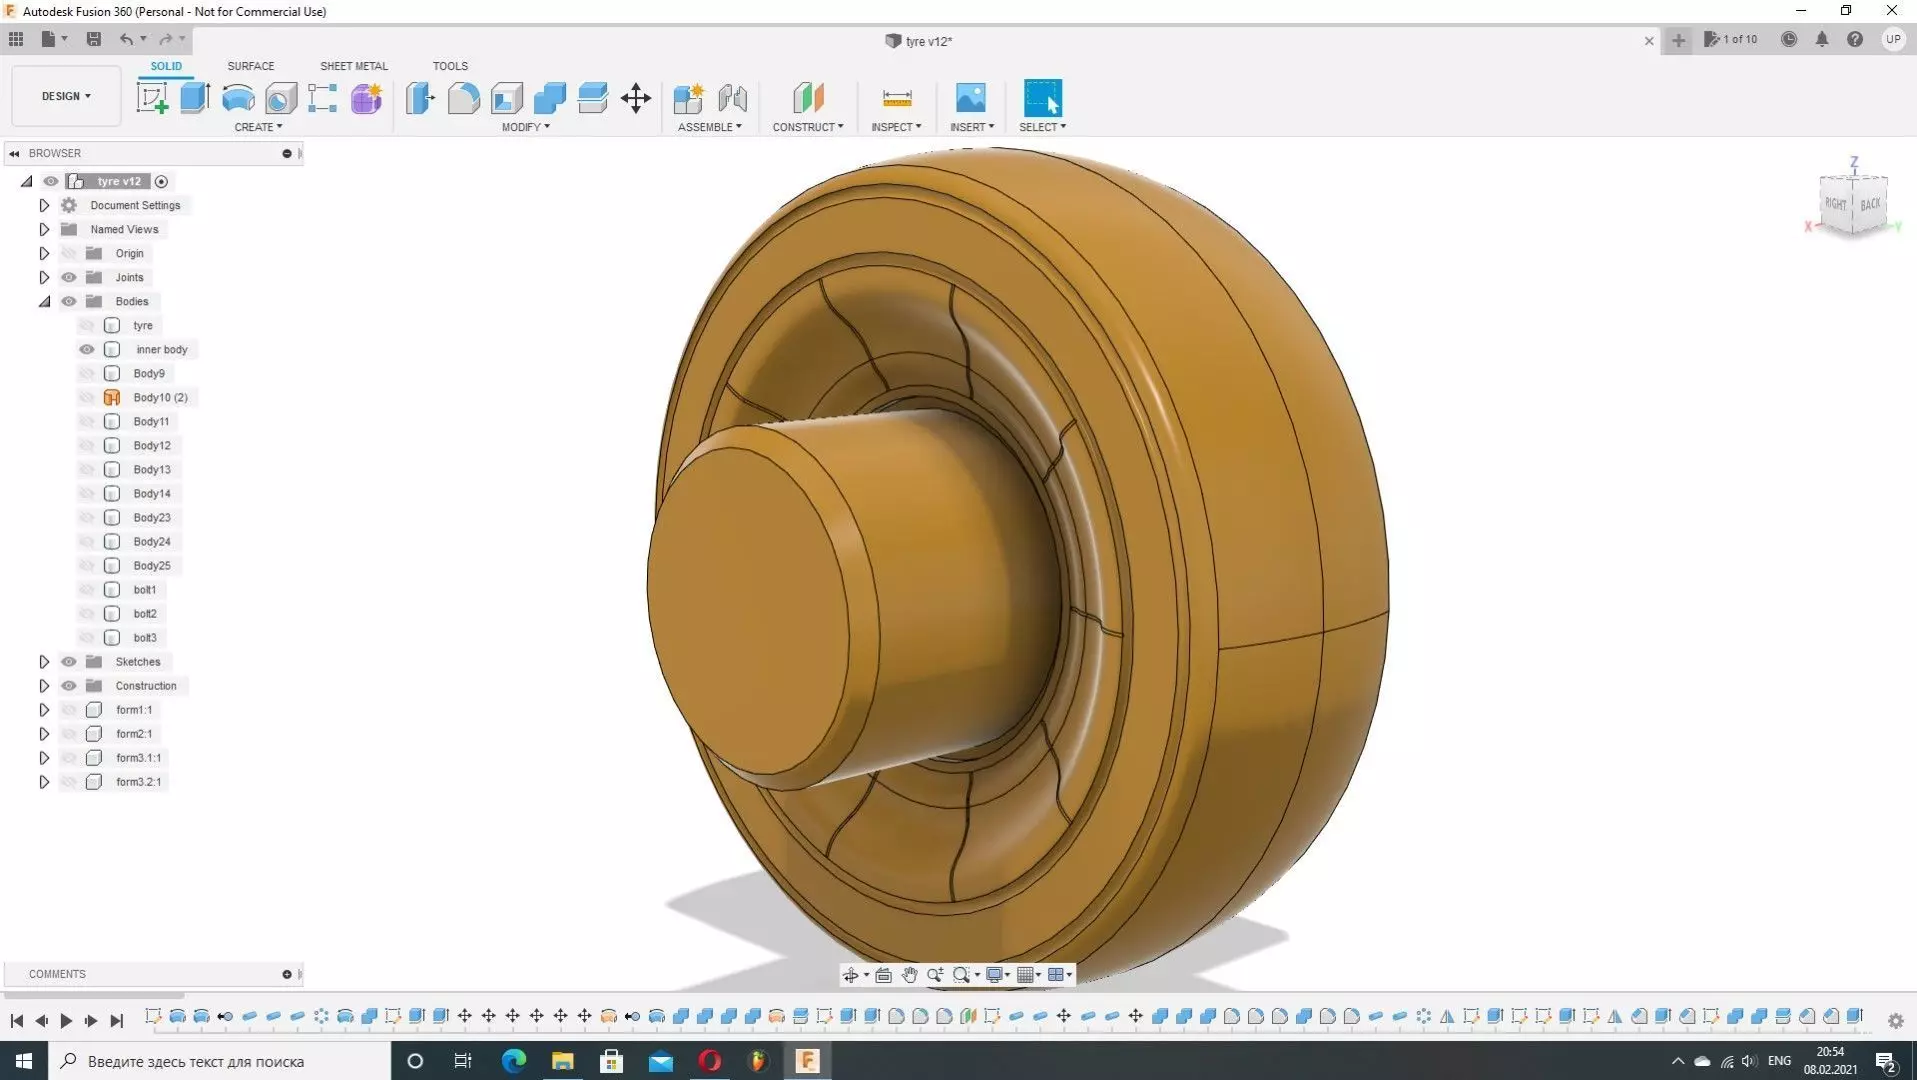Click the Fillet tool icon
Image resolution: width=1917 pixels, height=1080 pixels.
pyautogui.click(x=463, y=98)
